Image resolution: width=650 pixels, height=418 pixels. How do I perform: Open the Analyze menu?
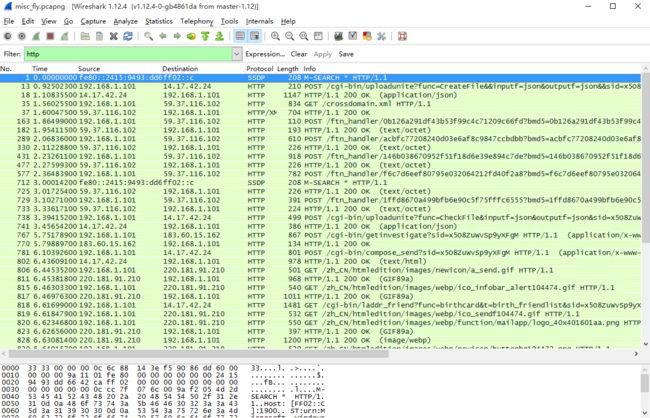[126, 21]
